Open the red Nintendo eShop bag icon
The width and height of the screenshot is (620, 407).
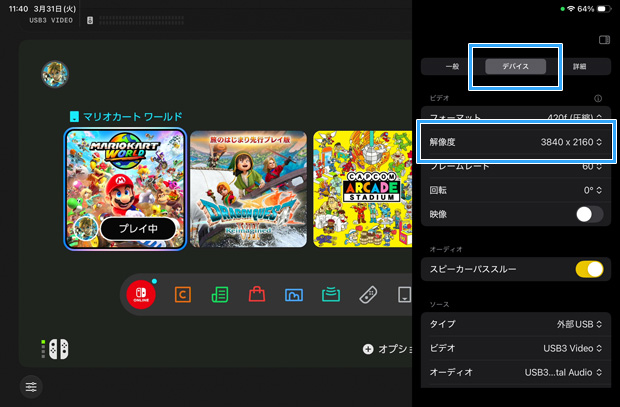point(257,295)
